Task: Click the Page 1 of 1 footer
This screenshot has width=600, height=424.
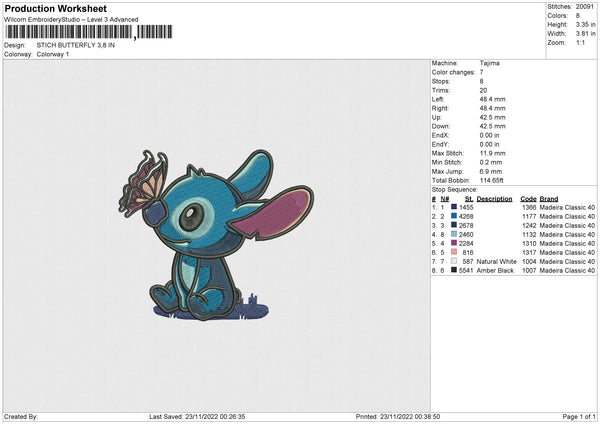Action: tap(579, 417)
